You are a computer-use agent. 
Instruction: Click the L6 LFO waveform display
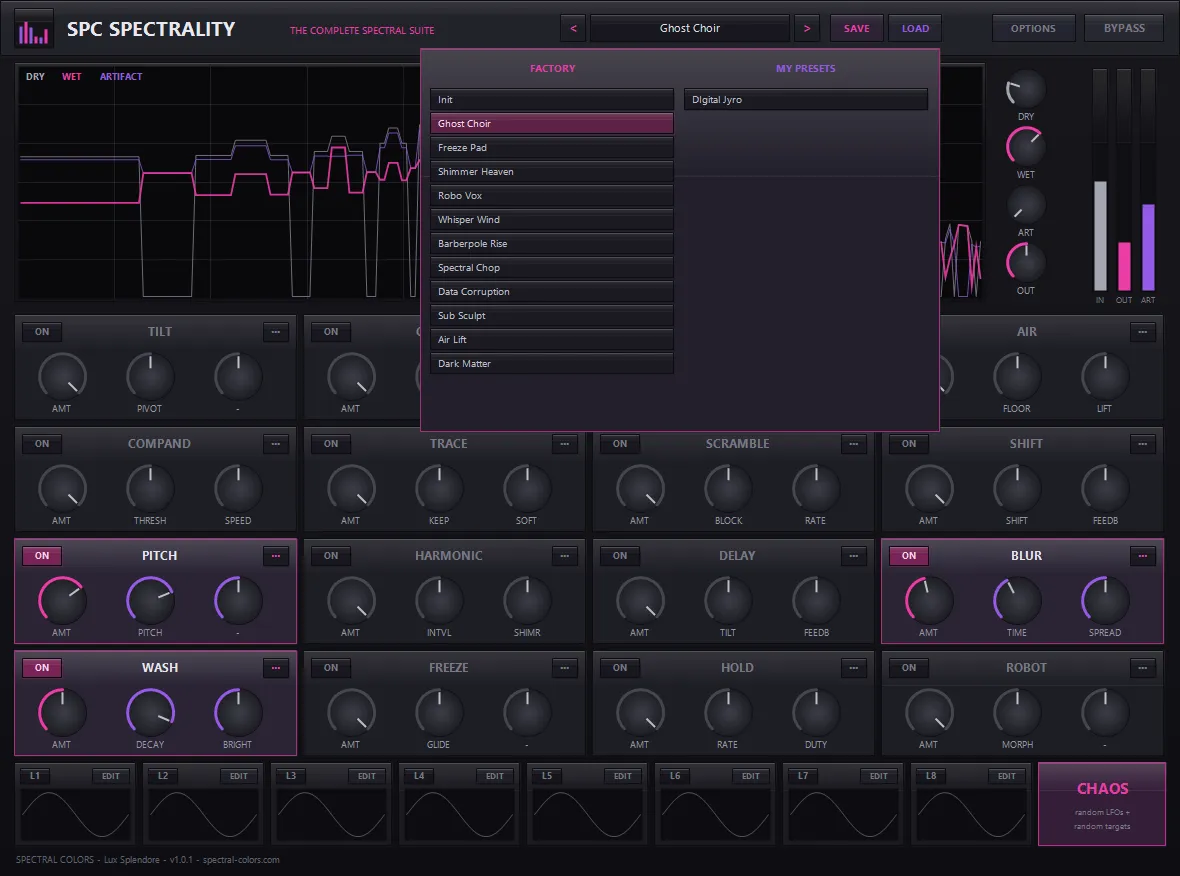pyautogui.click(x=715, y=814)
